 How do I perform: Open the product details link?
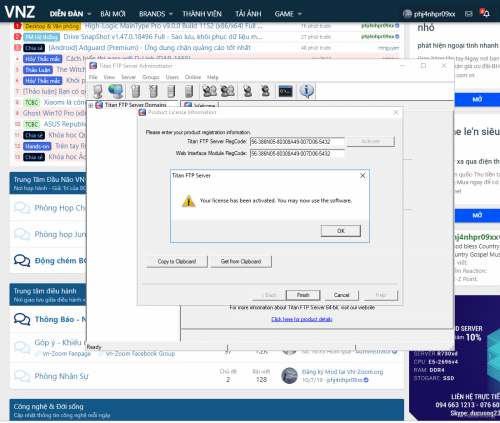tap(302, 319)
